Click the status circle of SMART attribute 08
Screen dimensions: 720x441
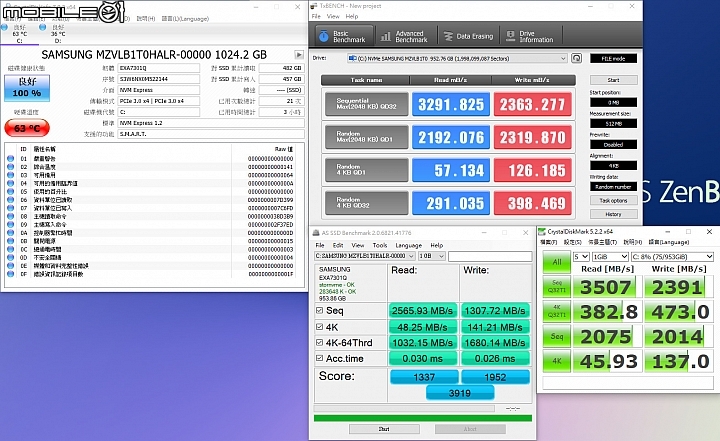pos(10,216)
